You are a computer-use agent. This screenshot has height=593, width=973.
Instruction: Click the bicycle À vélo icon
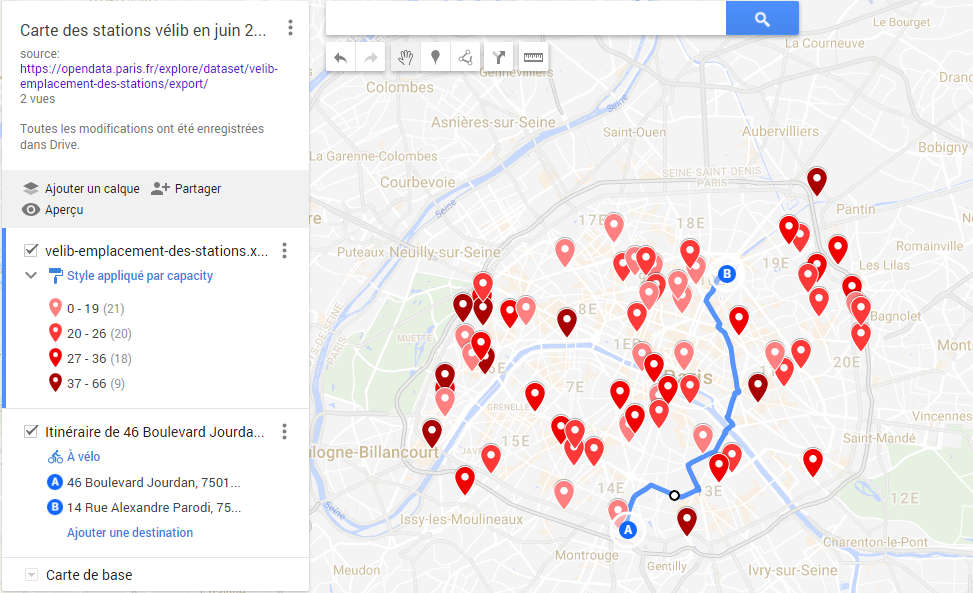(55, 457)
